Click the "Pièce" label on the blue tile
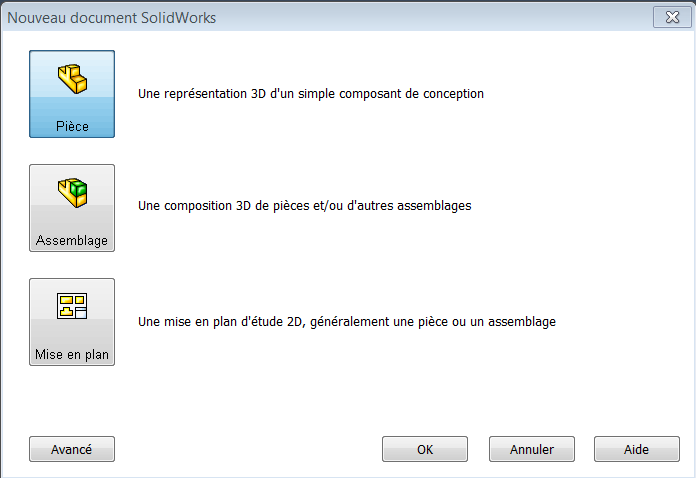Screen dimensions: 696x478 pyautogui.click(x=72, y=126)
